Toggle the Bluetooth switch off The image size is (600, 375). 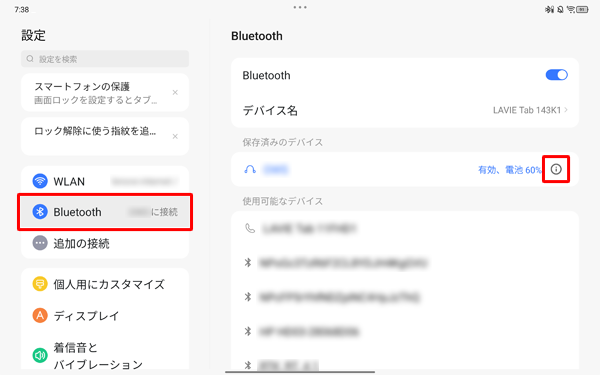point(556,75)
